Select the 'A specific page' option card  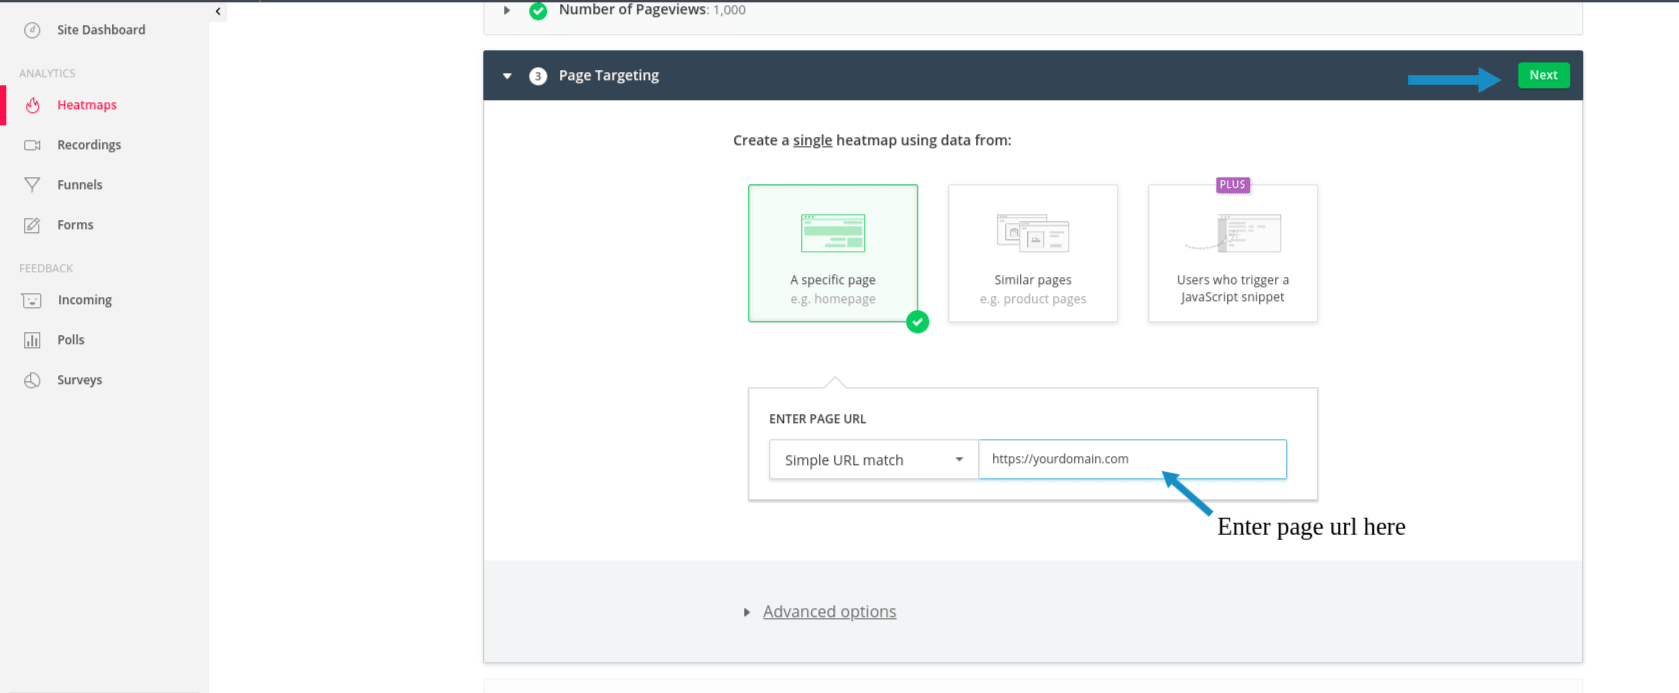point(833,253)
